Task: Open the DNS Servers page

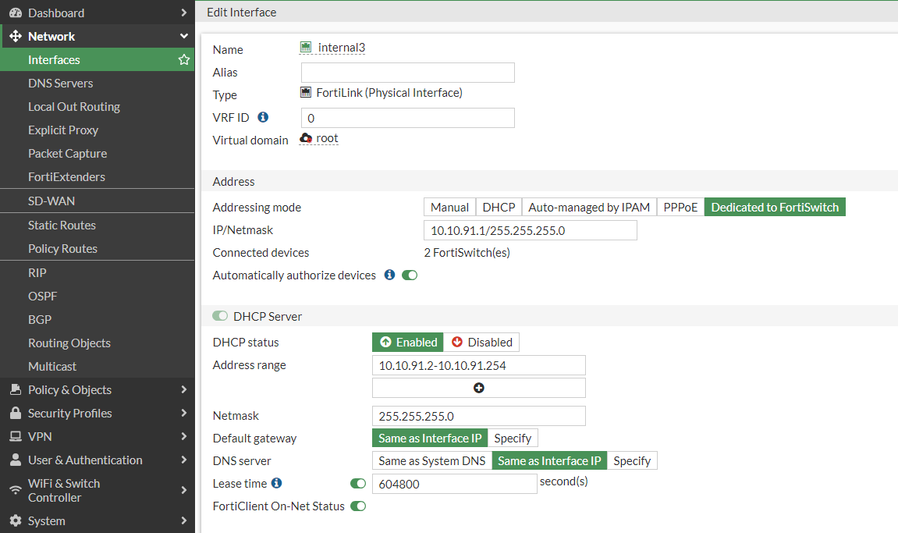Action: (x=60, y=83)
